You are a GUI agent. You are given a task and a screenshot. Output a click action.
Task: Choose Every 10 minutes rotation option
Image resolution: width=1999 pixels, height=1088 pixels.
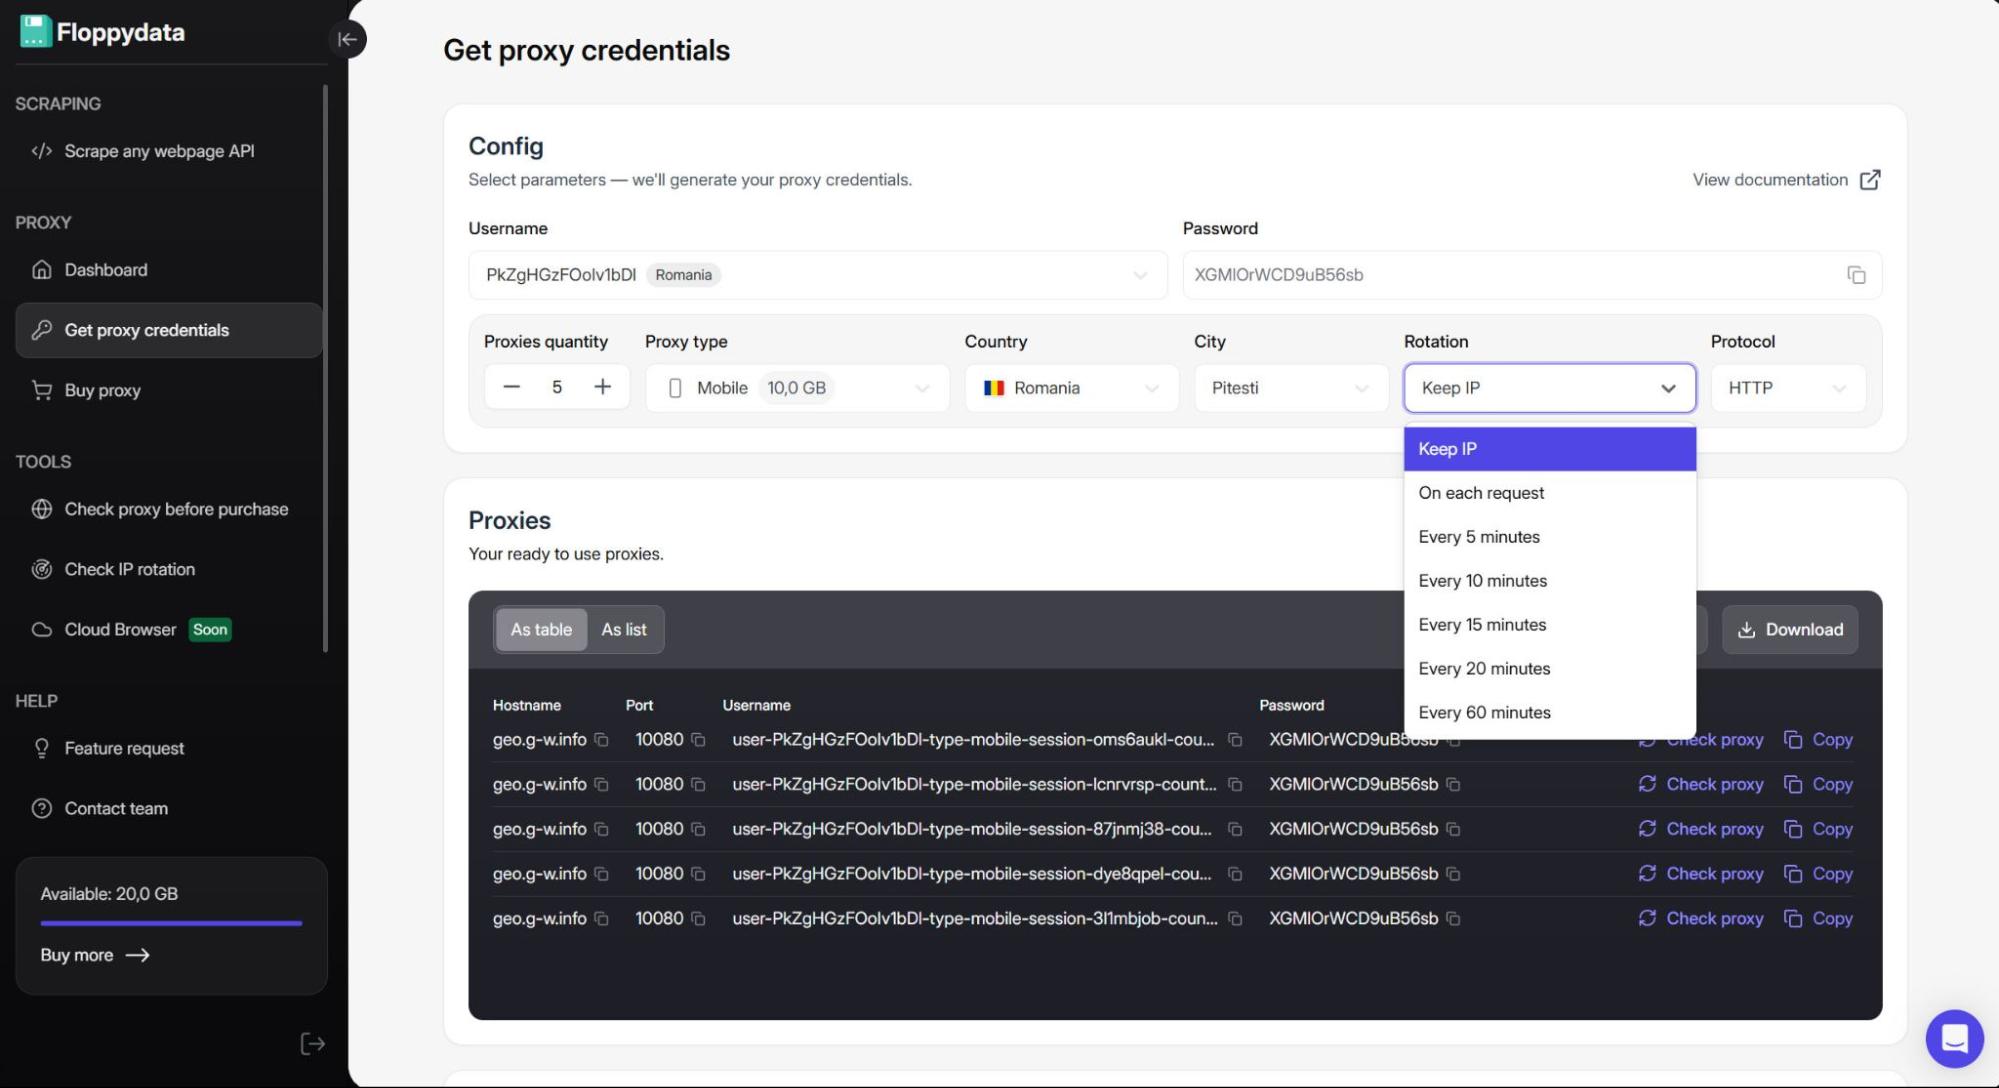tap(1482, 581)
